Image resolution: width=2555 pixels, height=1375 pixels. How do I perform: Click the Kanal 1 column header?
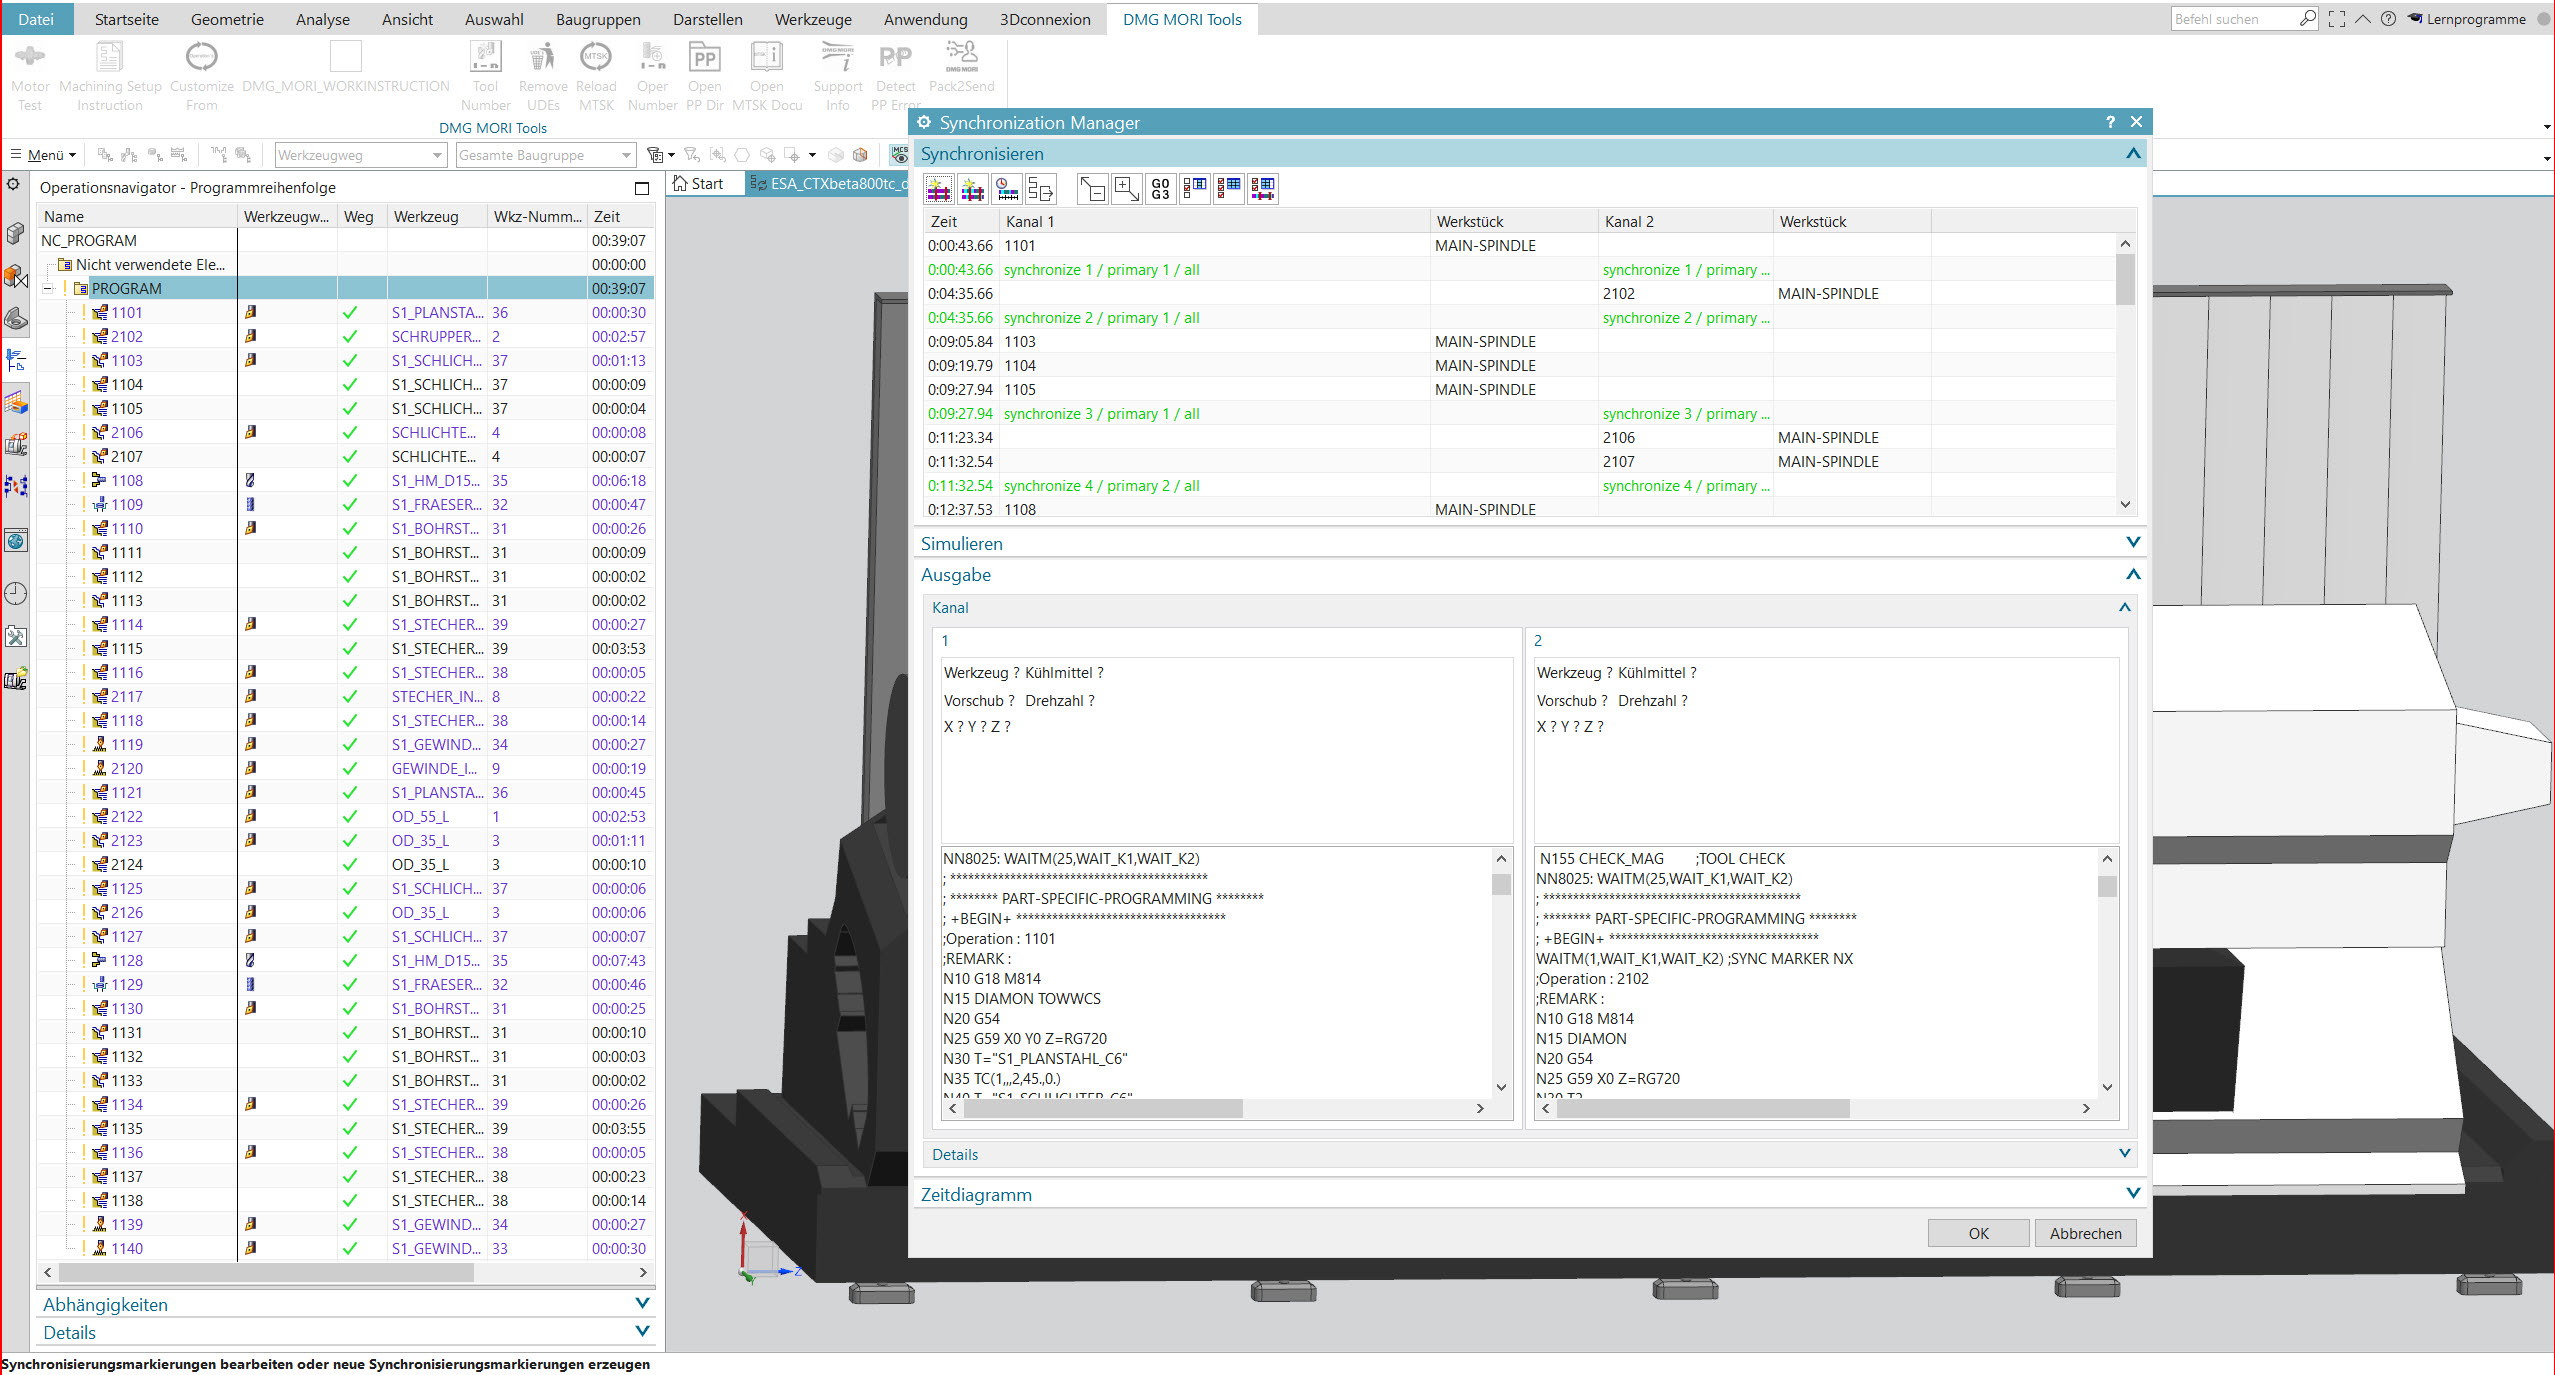tap(1214, 221)
